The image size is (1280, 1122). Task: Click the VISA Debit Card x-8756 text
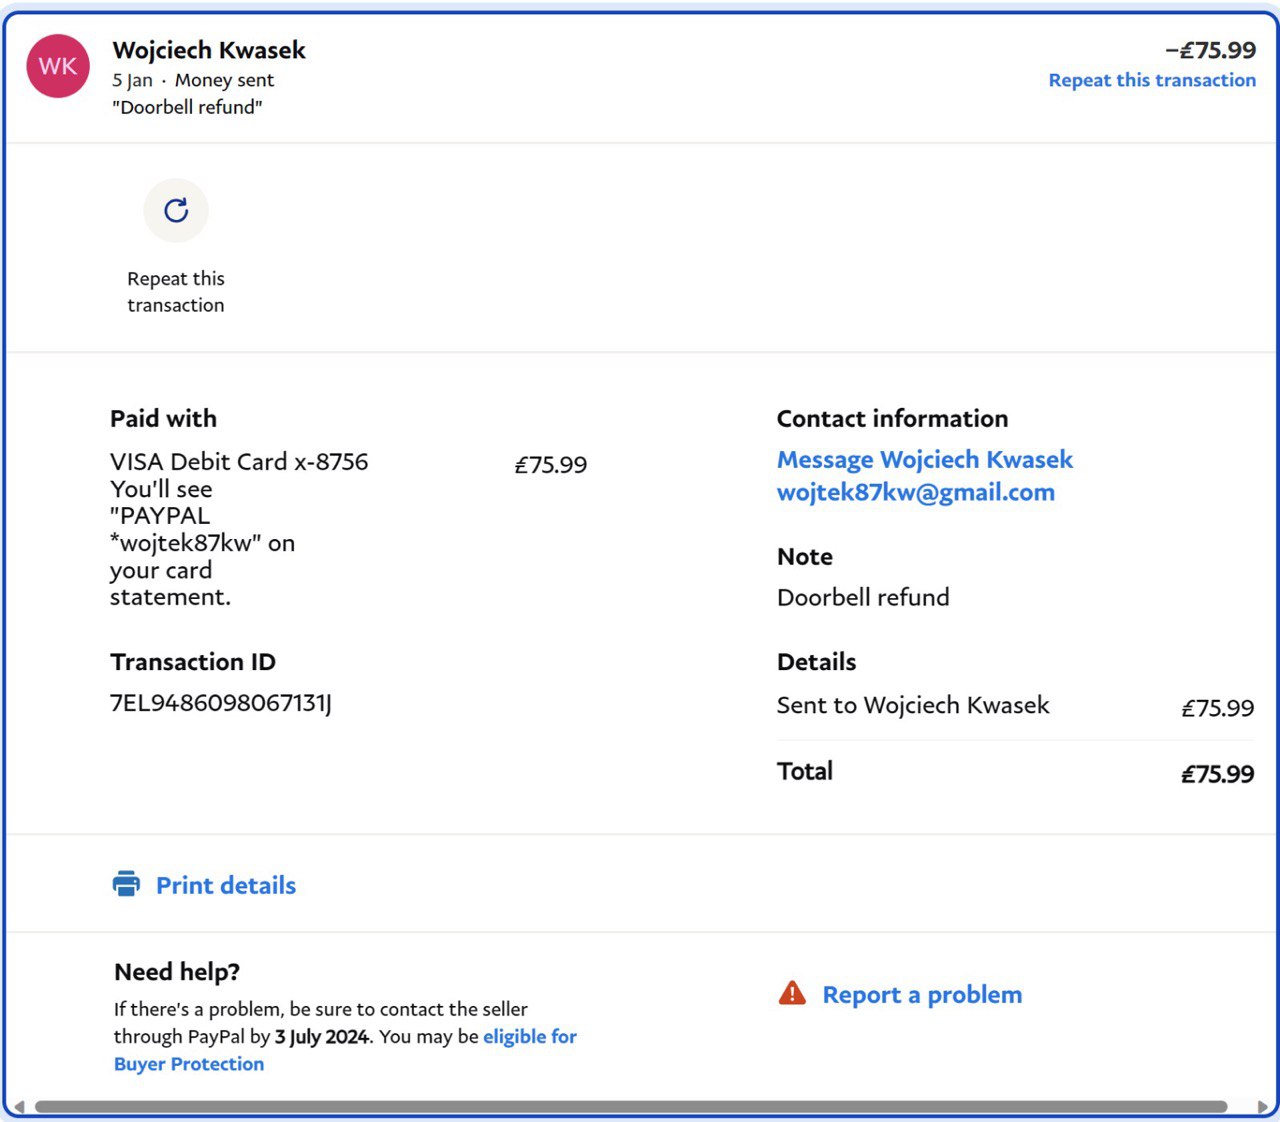(x=239, y=462)
